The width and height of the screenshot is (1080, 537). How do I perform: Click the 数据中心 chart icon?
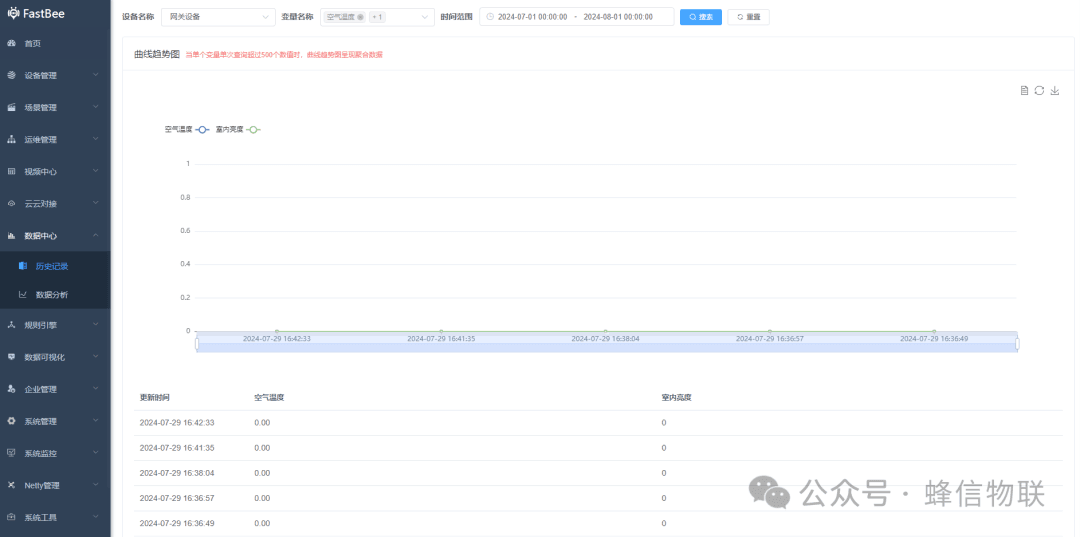(11, 235)
